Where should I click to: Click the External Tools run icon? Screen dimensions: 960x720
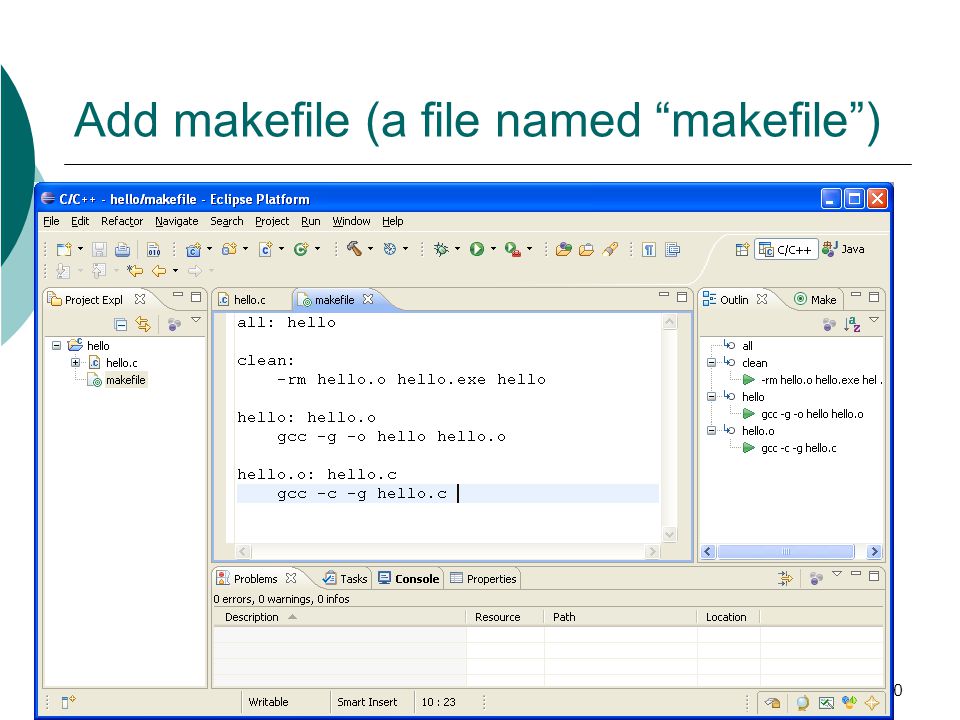click(x=512, y=249)
